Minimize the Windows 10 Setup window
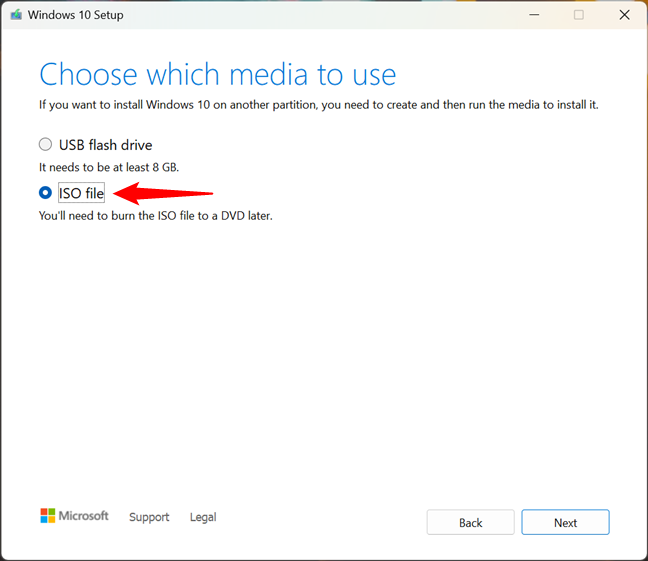 tap(534, 15)
